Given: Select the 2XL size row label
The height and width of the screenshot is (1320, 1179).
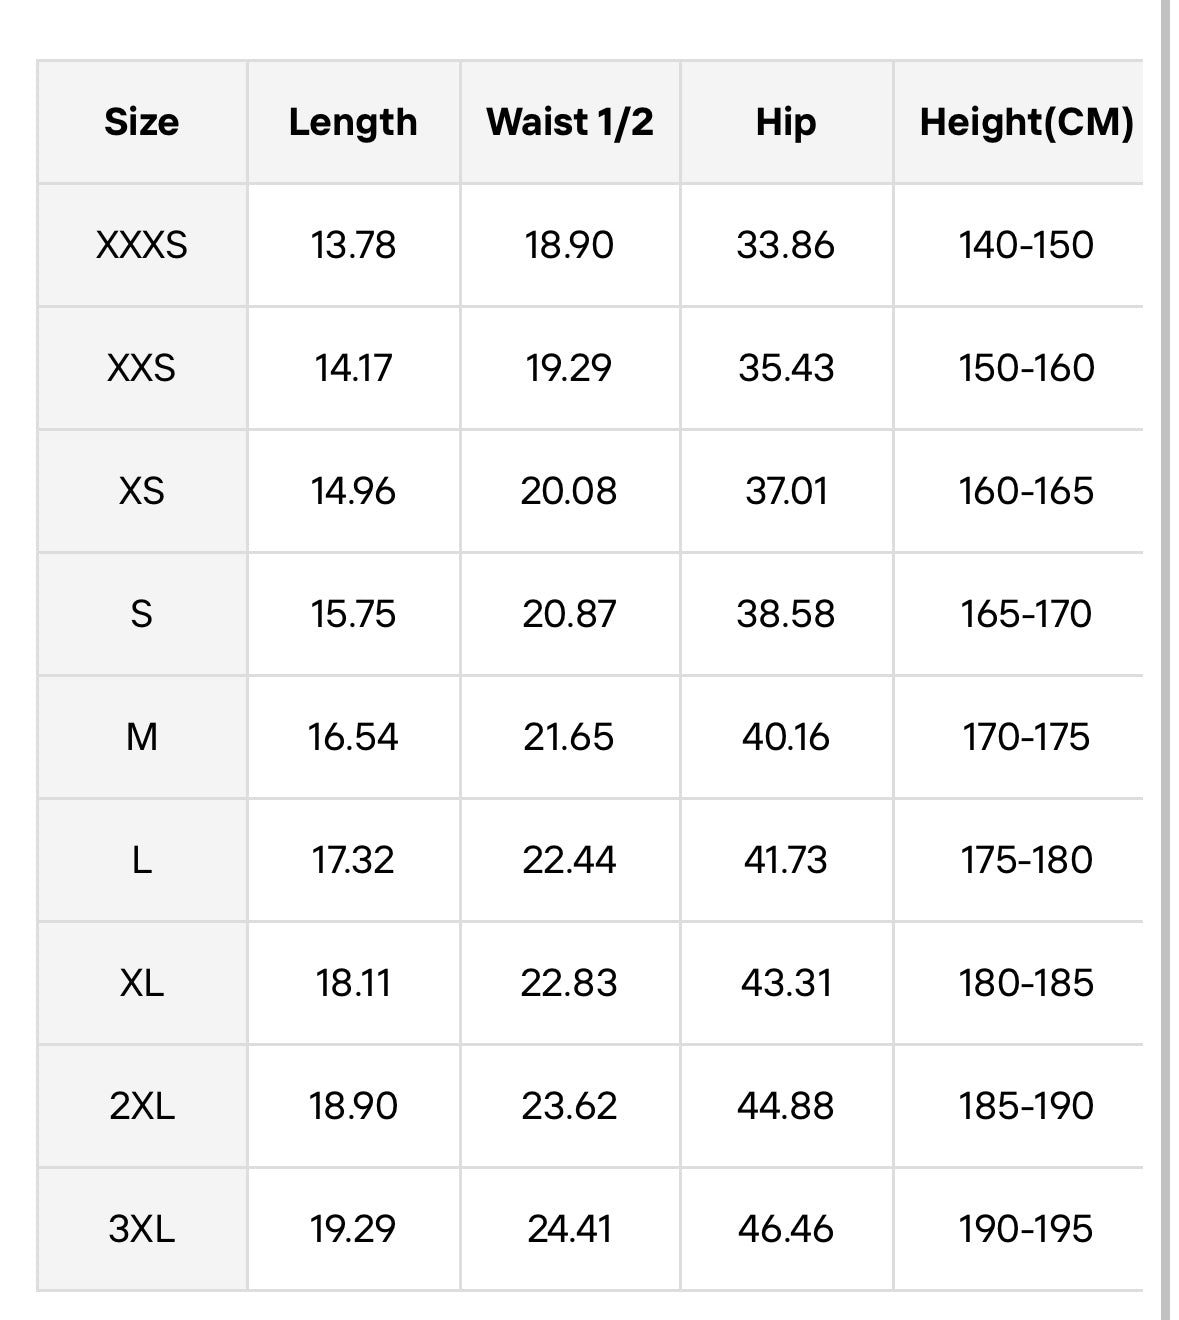Looking at the screenshot, I should pyautogui.click(x=142, y=1106).
